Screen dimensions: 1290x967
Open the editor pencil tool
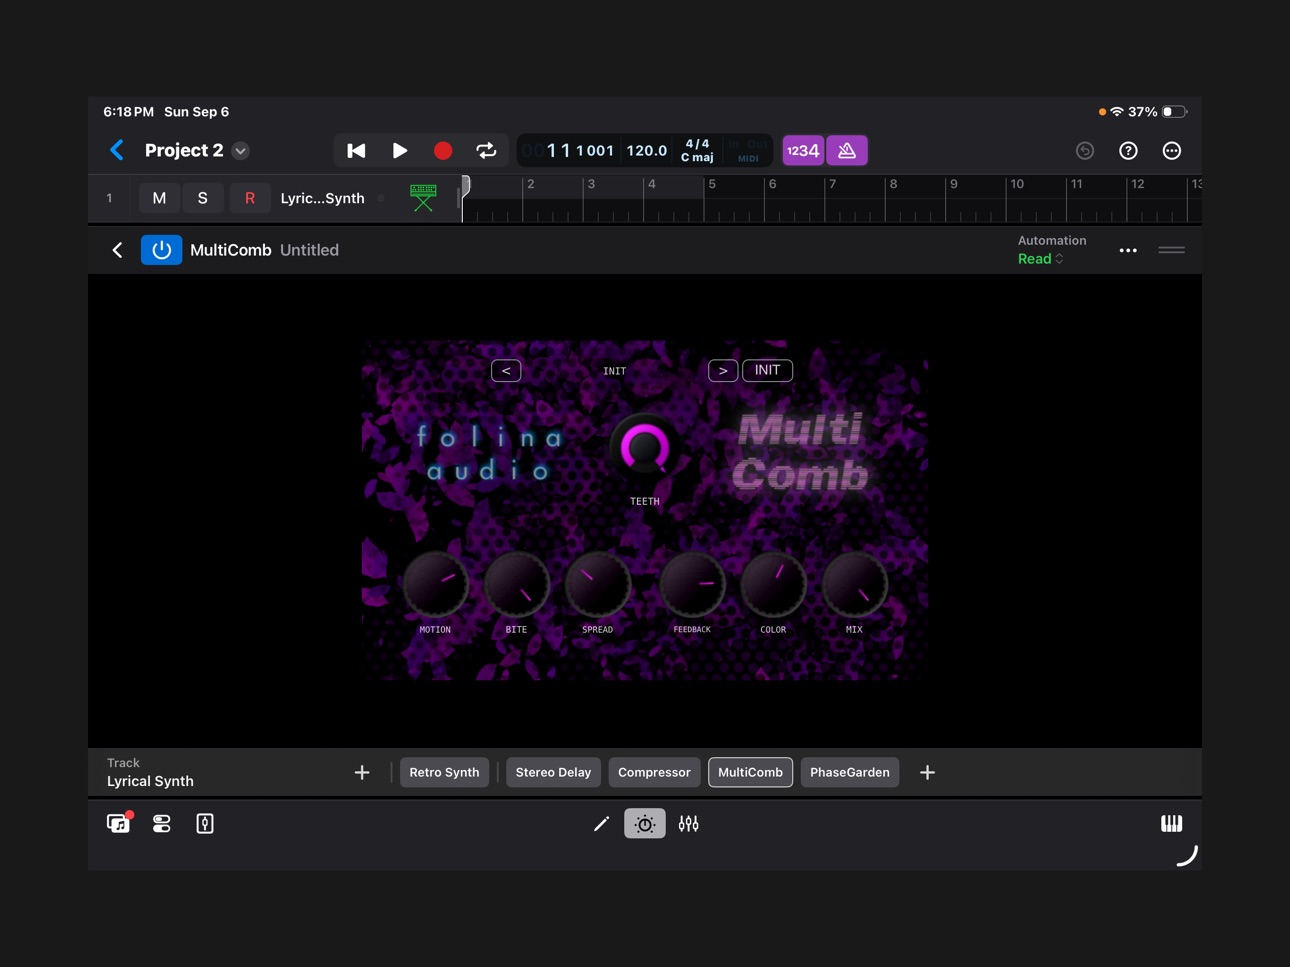coord(601,824)
